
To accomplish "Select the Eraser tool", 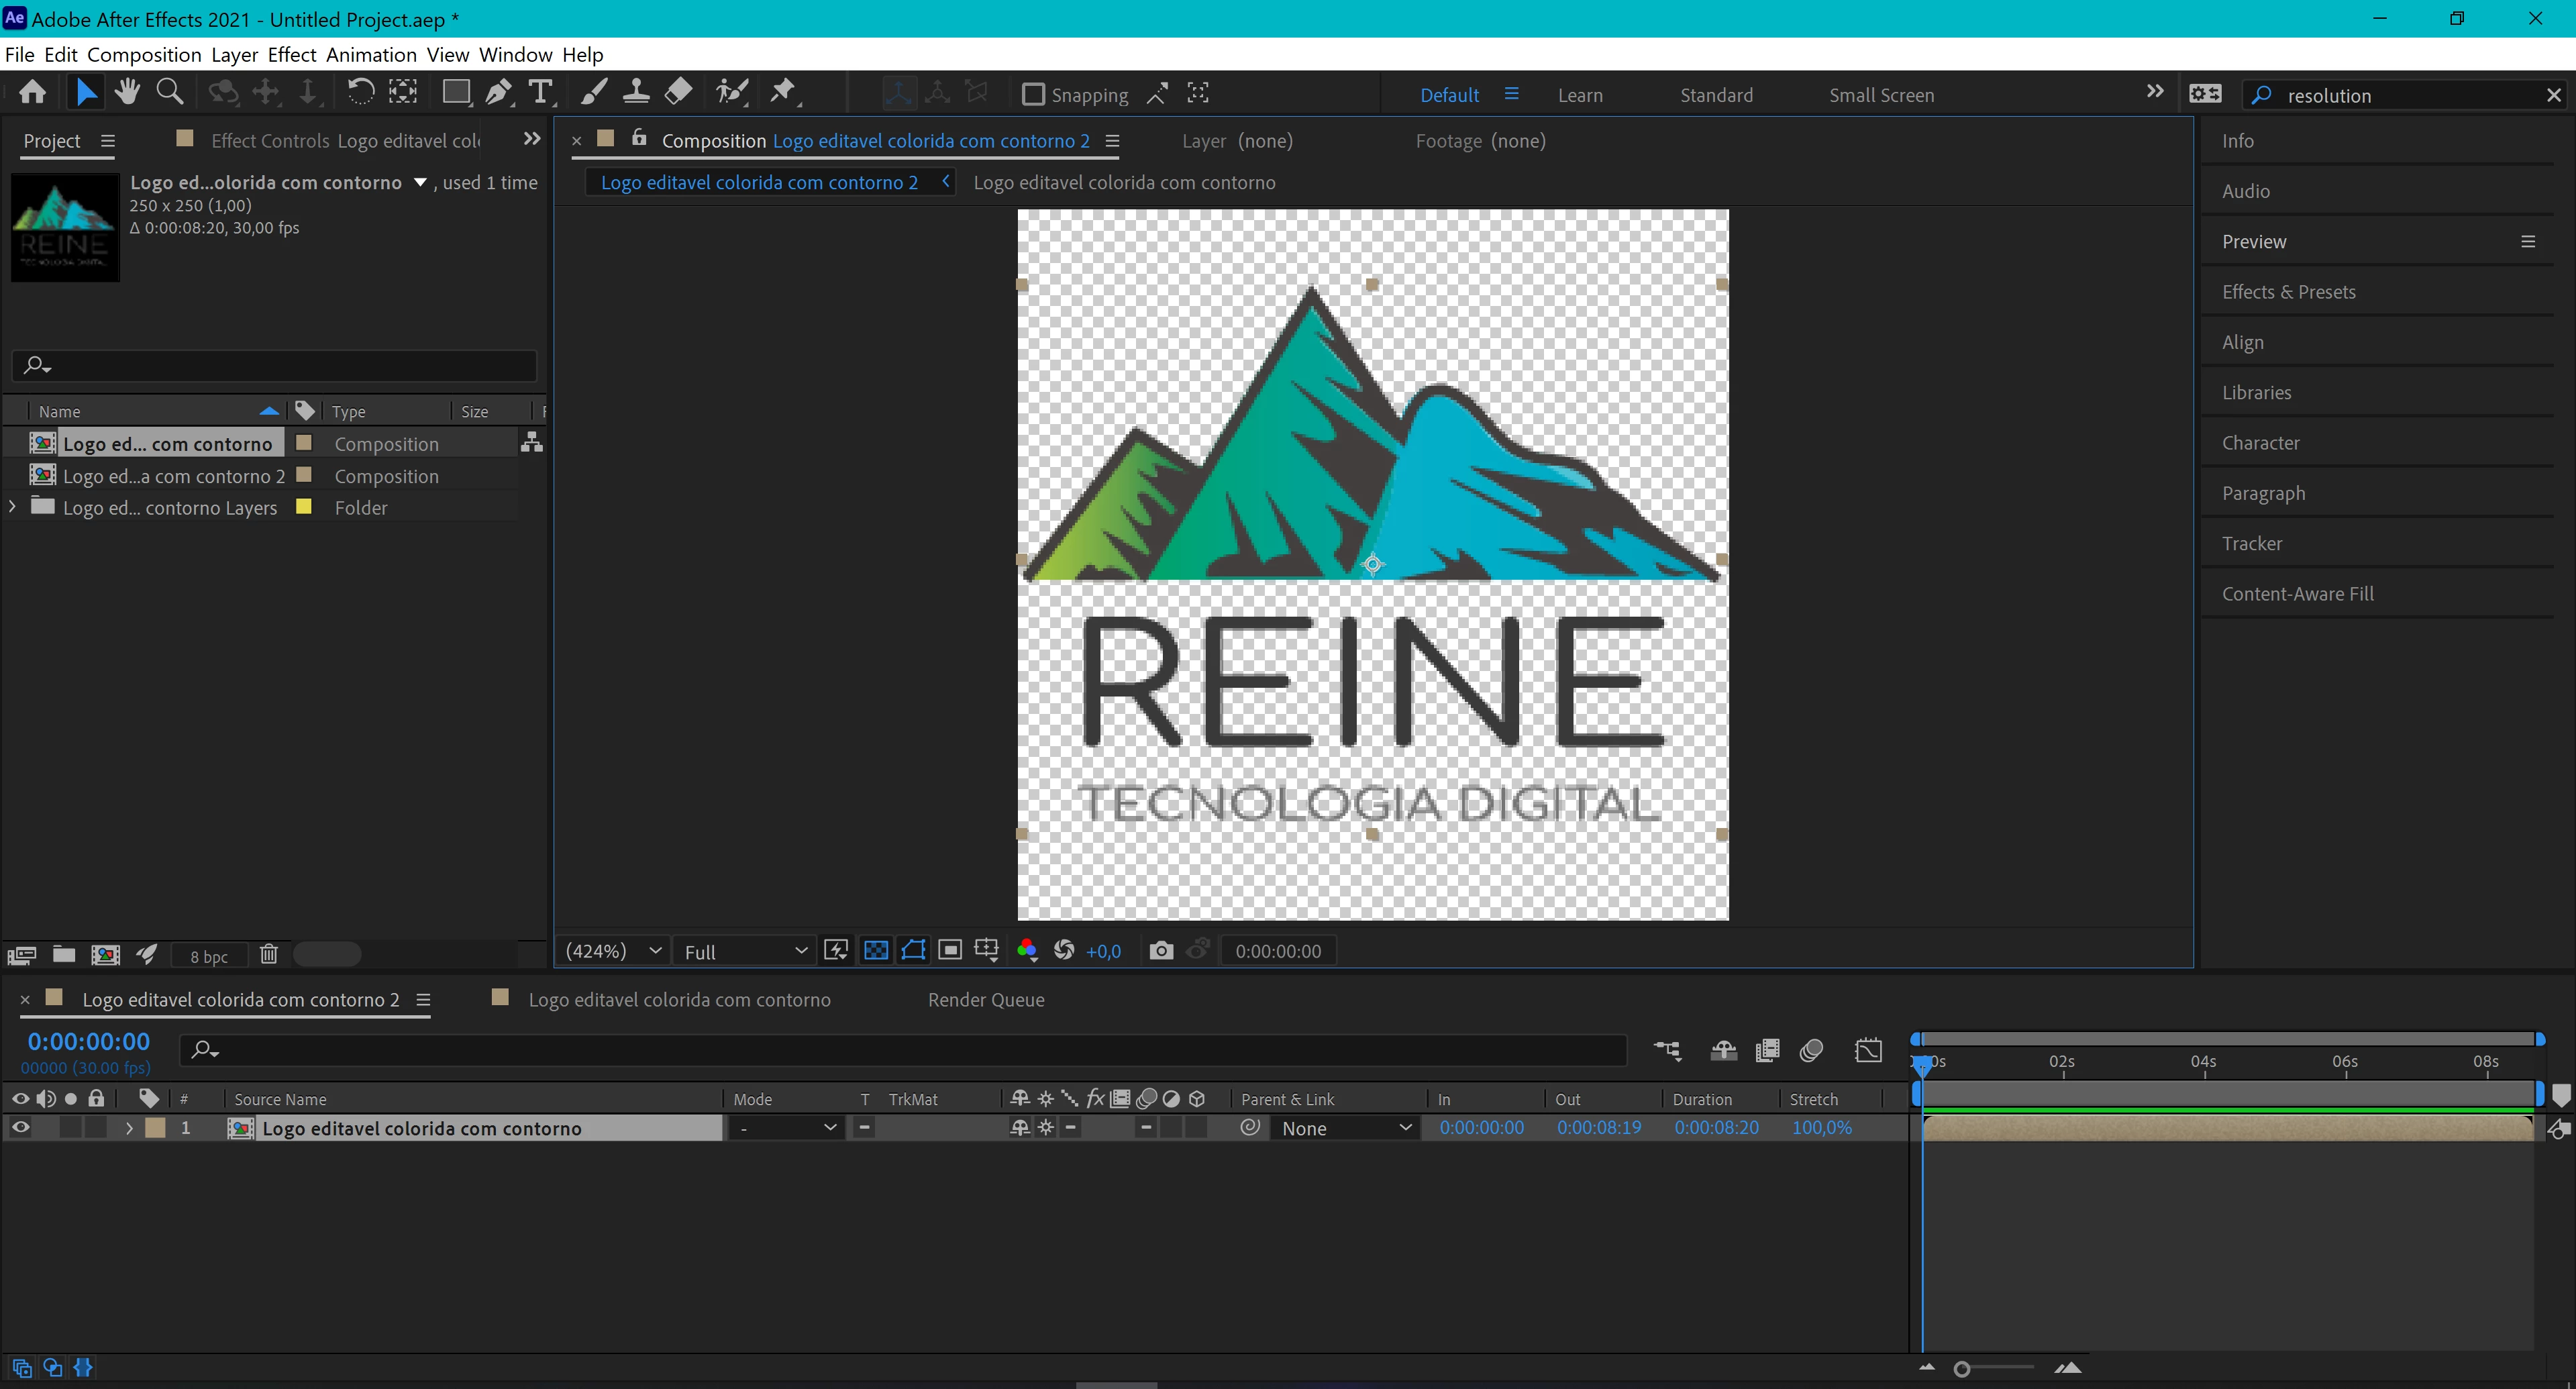I will (678, 93).
